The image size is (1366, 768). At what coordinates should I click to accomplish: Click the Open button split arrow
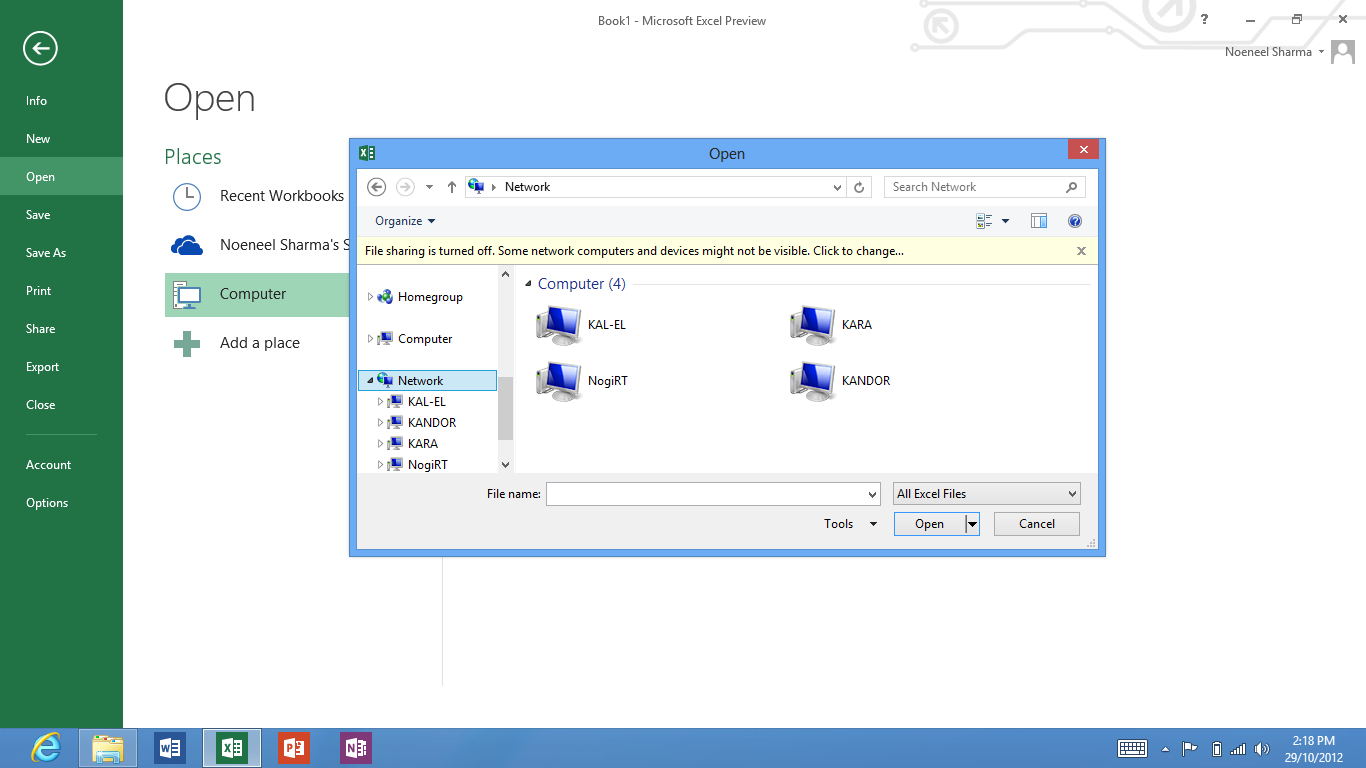tap(972, 524)
